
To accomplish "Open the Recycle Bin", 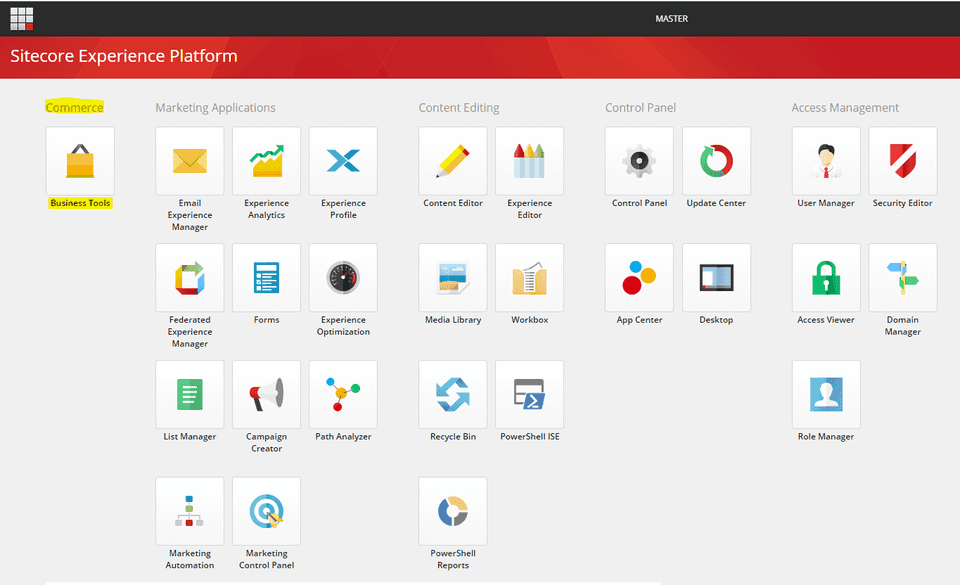I will [453, 395].
